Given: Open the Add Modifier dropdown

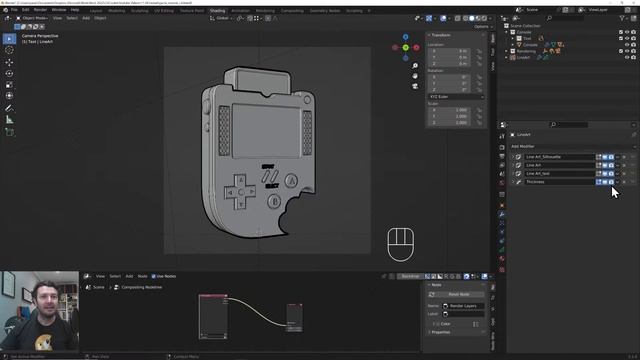Looking at the screenshot, I should point(573,147).
